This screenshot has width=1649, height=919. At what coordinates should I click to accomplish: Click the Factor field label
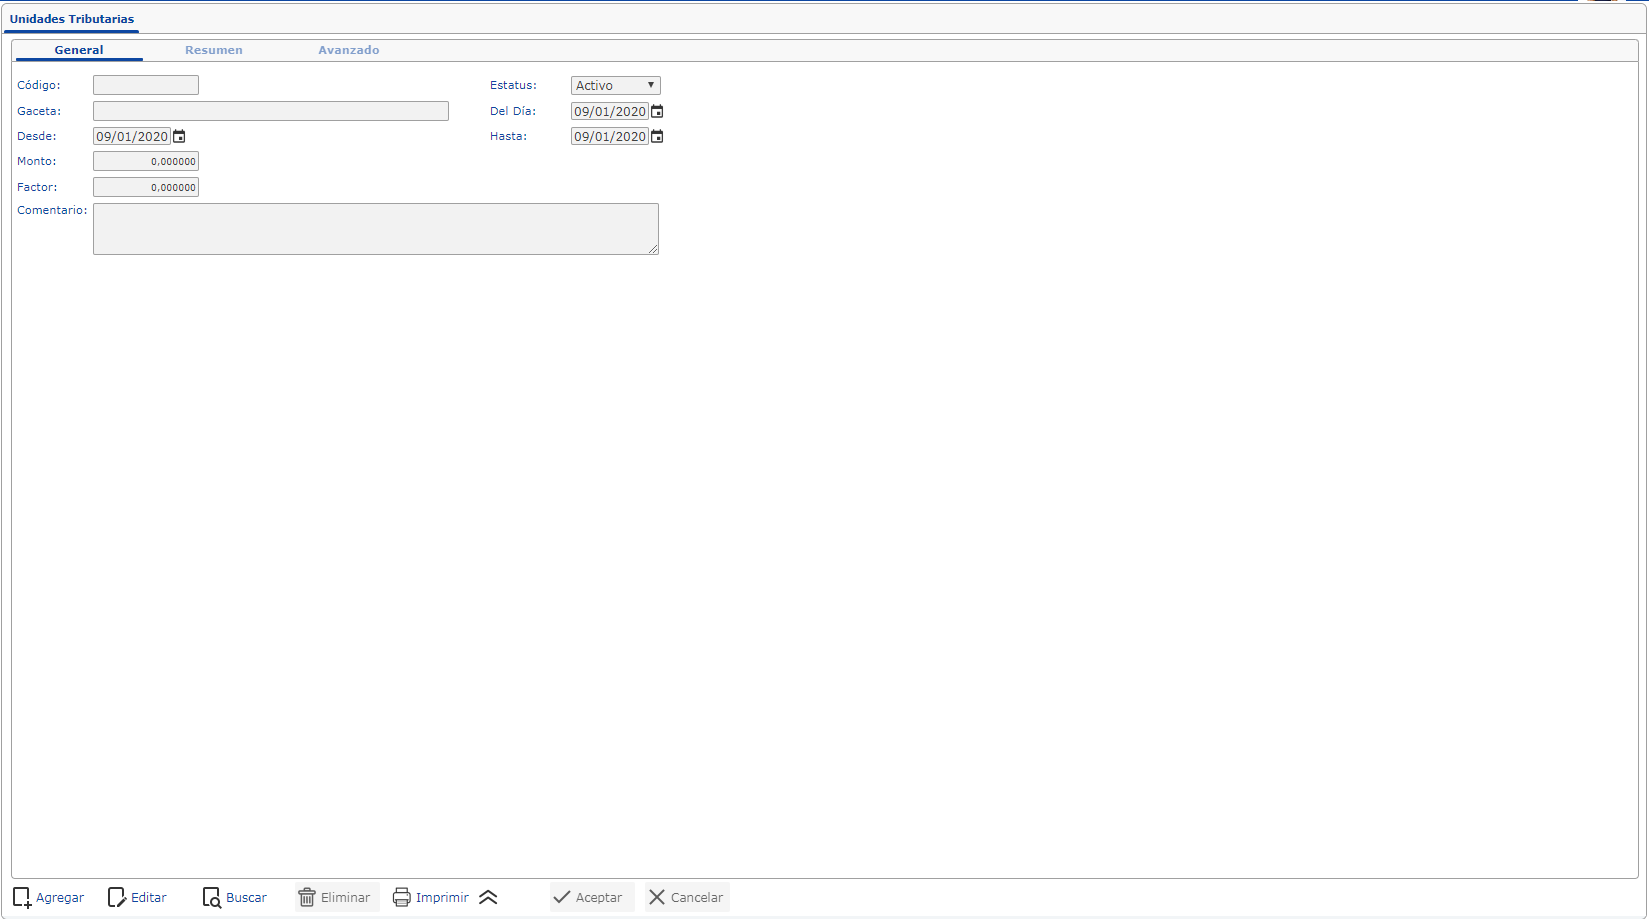coord(37,187)
